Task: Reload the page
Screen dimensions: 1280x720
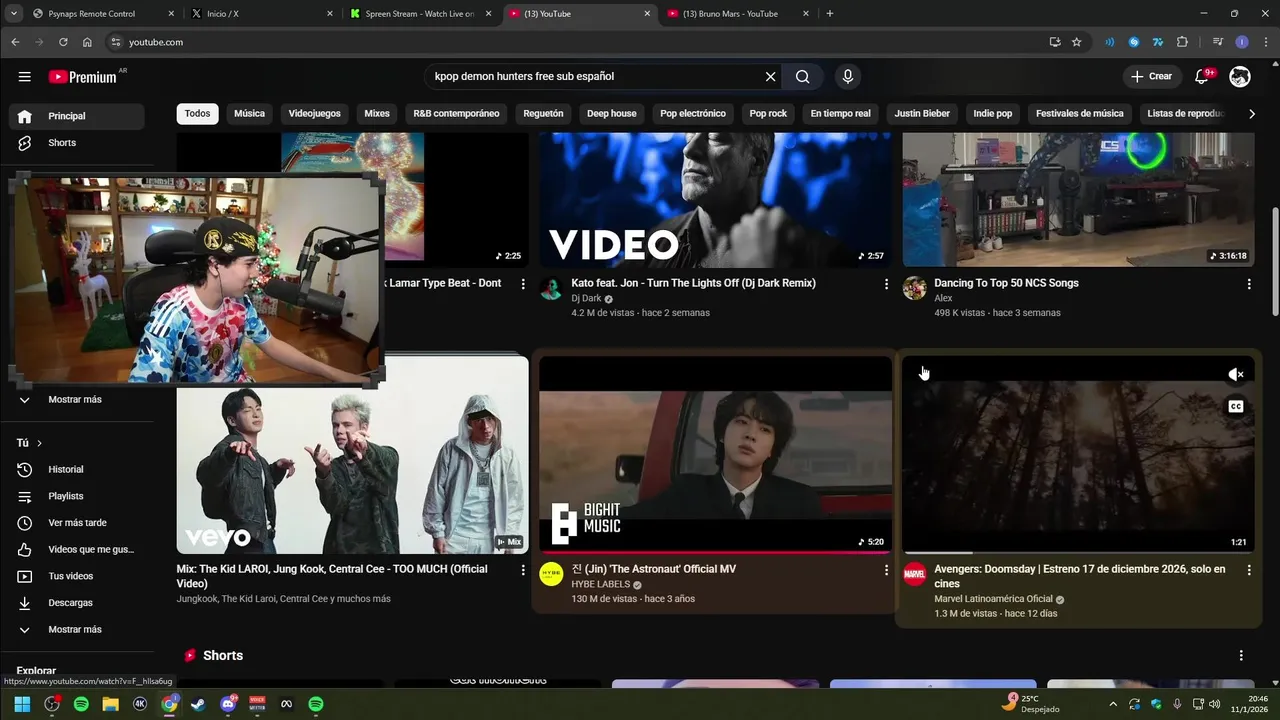Action: pos(63,42)
